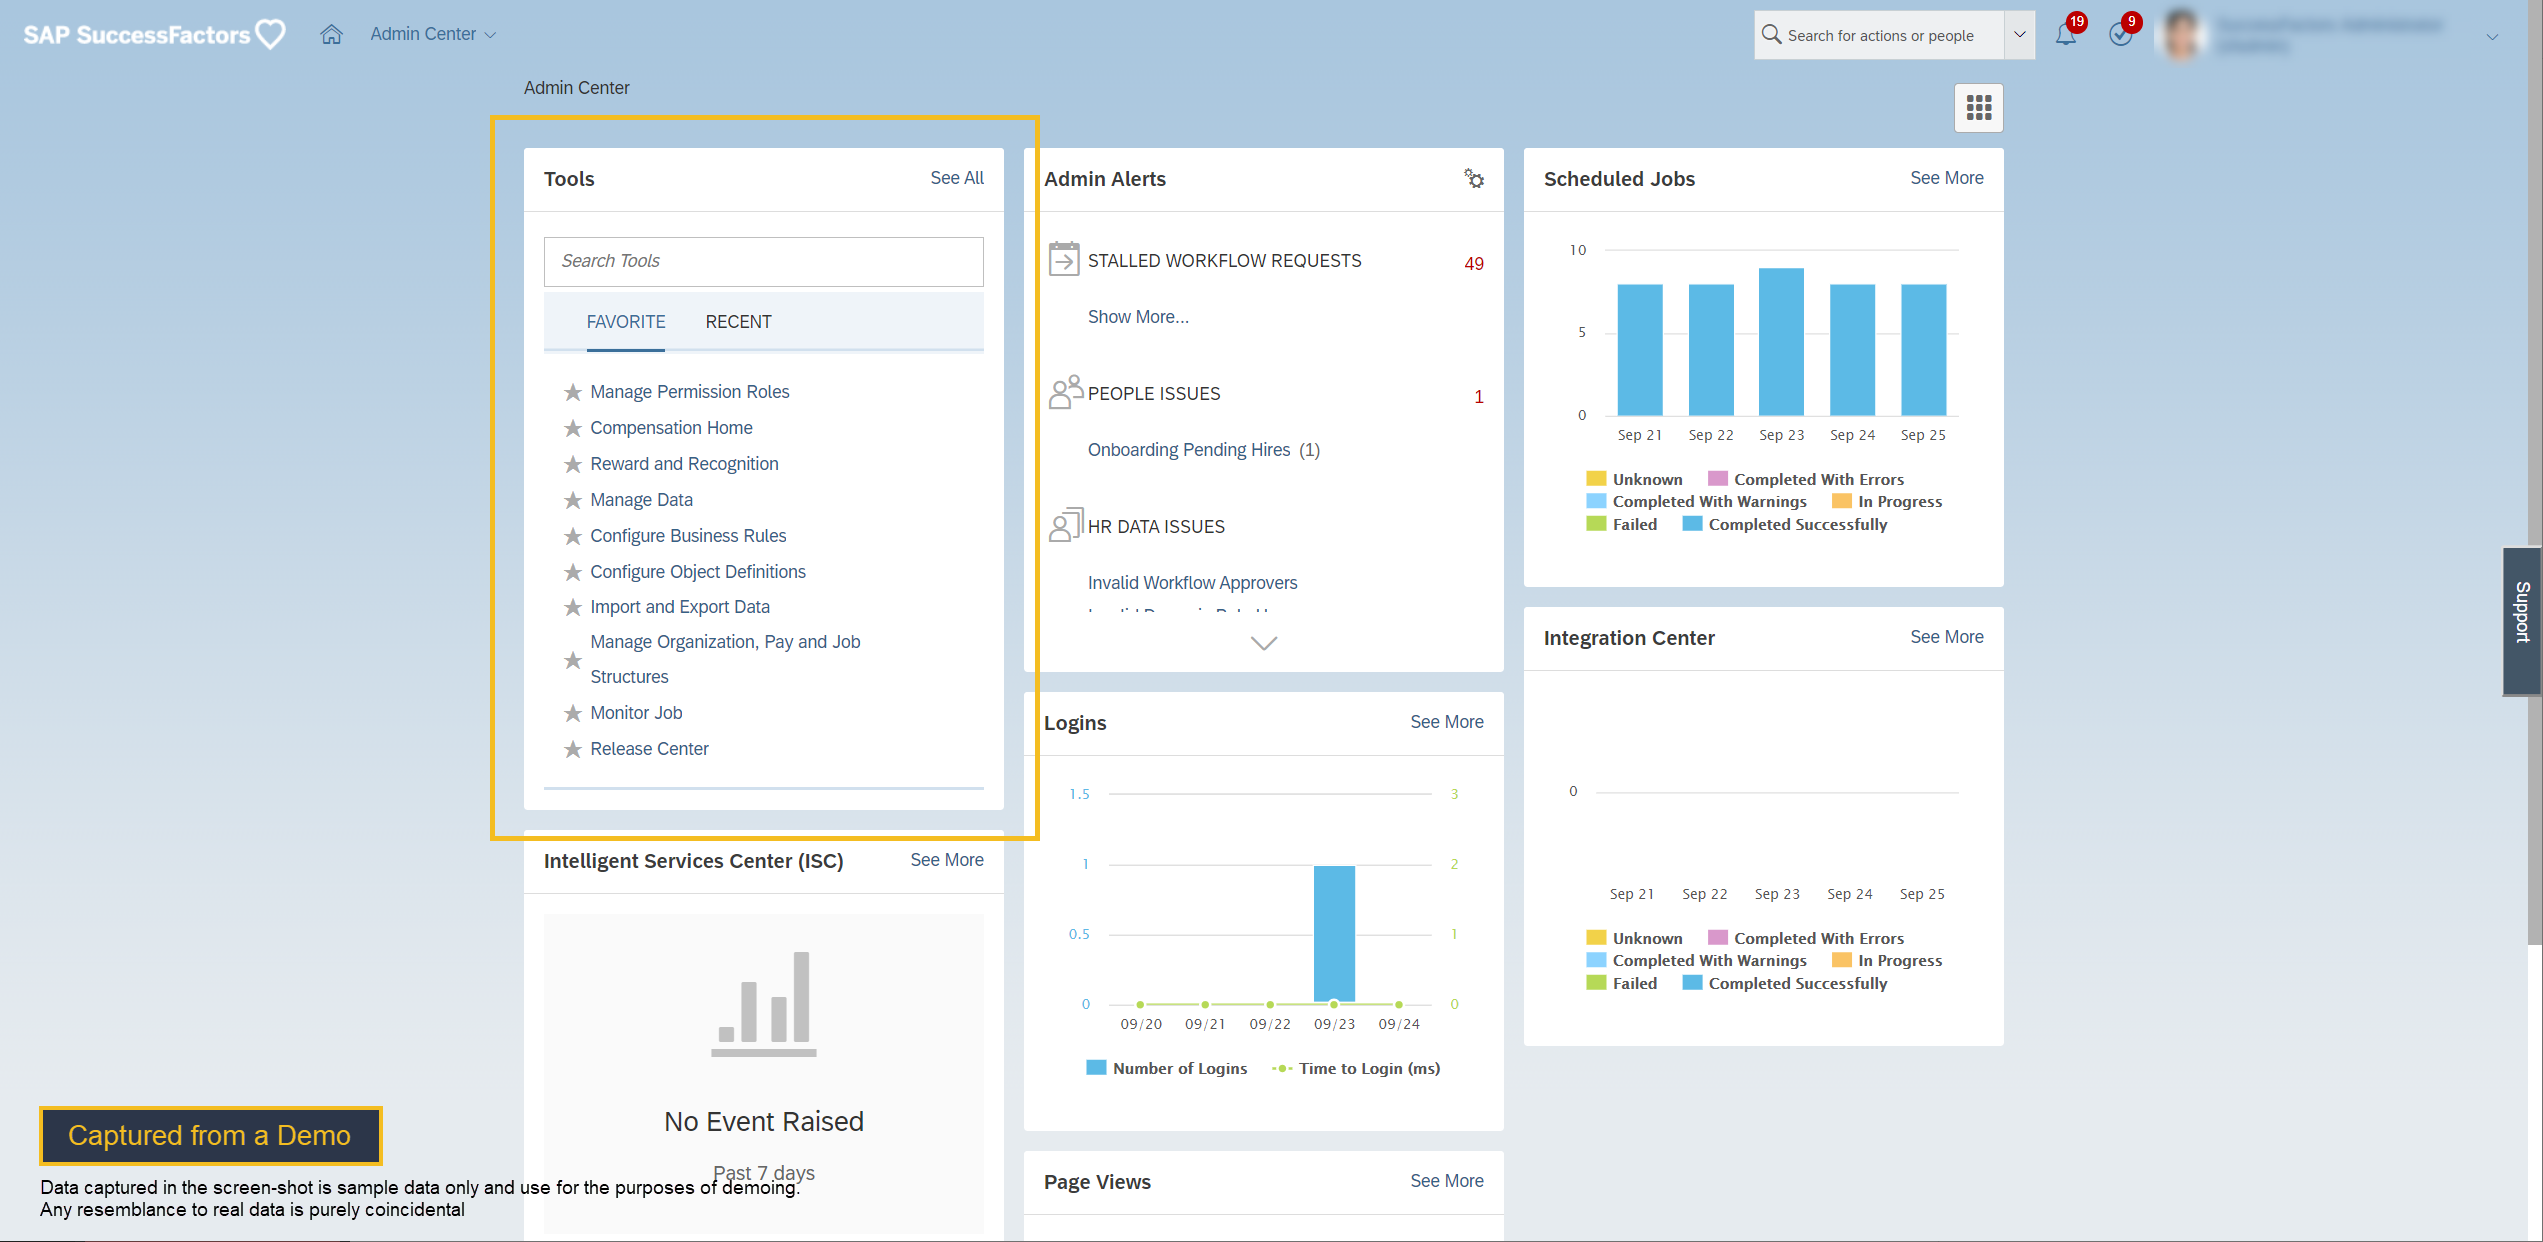The height and width of the screenshot is (1242, 2543).
Task: Click the HR Data Issues icon
Action: point(1065,524)
